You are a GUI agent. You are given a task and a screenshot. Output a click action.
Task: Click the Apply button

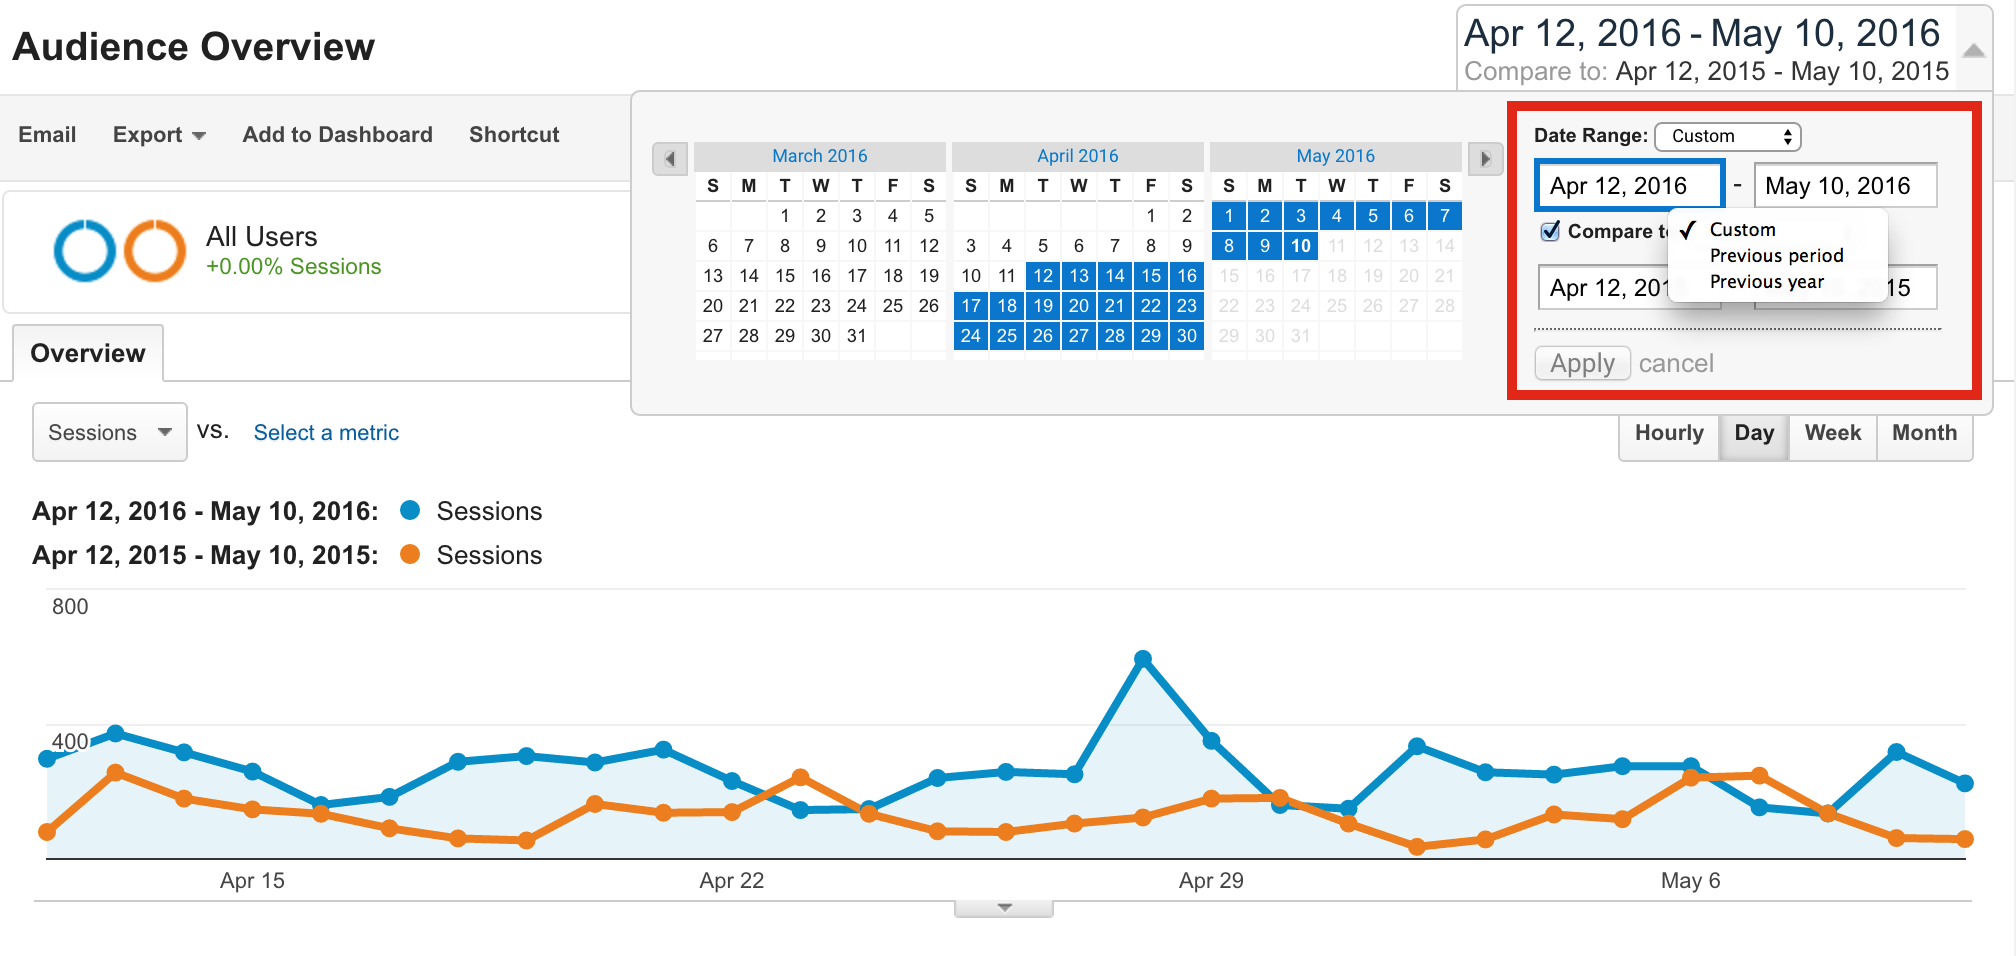[x=1583, y=363]
